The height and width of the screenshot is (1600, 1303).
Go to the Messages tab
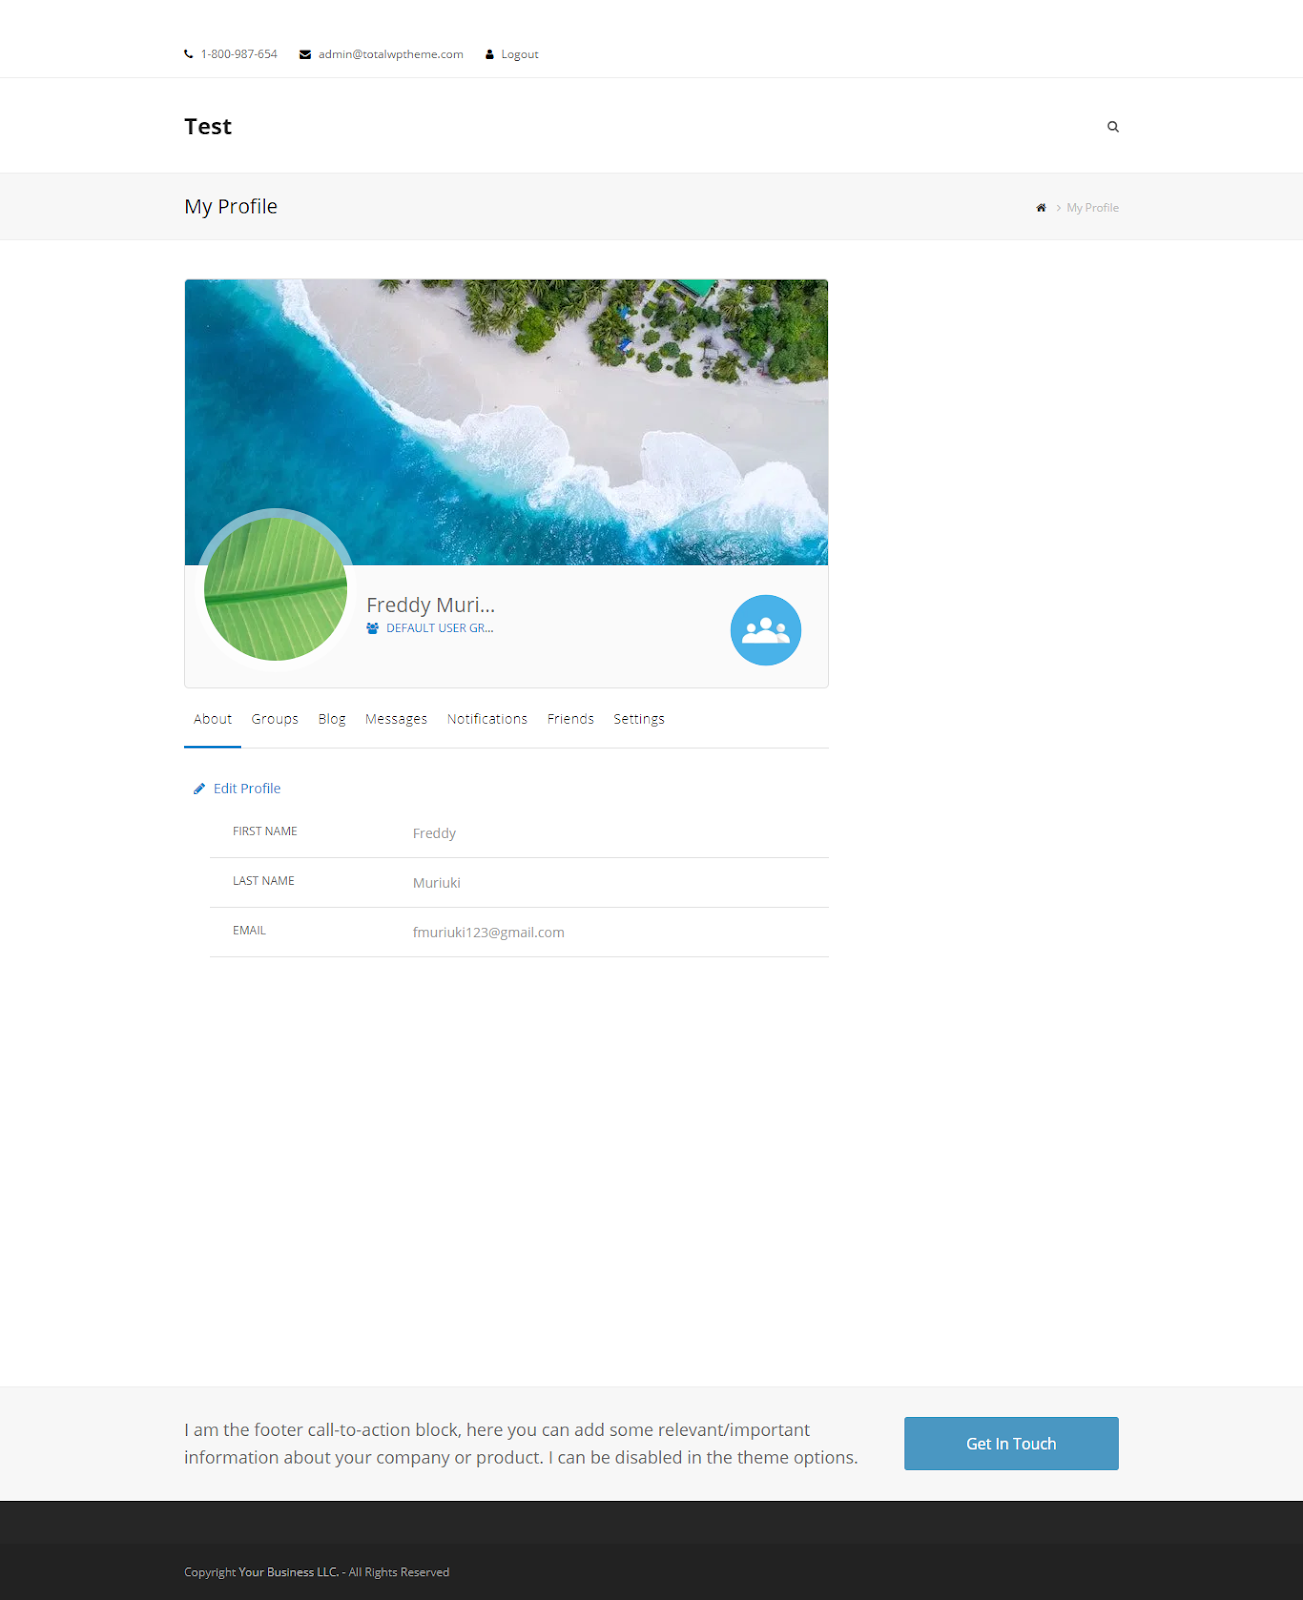click(x=396, y=719)
